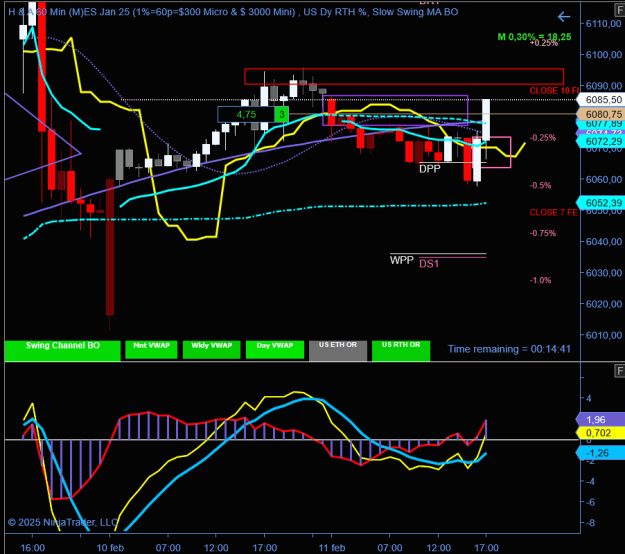Click the -0.5% percentage level label
The width and height of the screenshot is (625, 554).
point(540,186)
